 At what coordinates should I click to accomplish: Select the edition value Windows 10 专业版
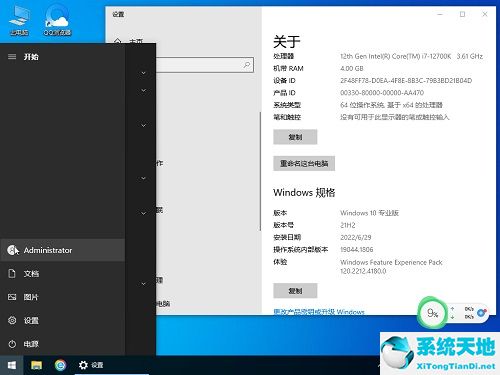pyautogui.click(x=369, y=213)
